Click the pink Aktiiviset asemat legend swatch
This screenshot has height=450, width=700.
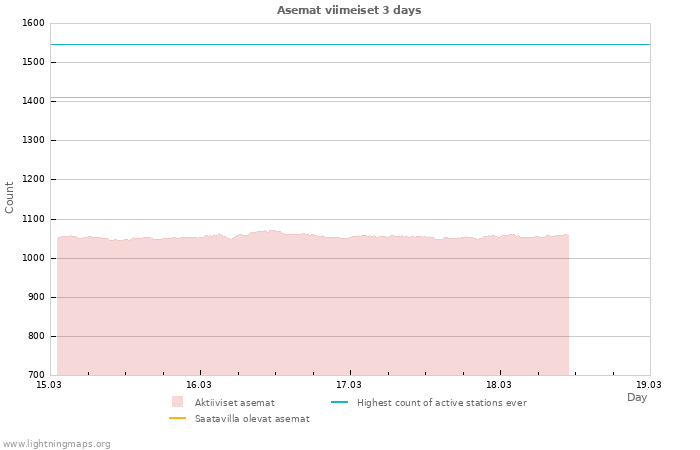point(178,402)
